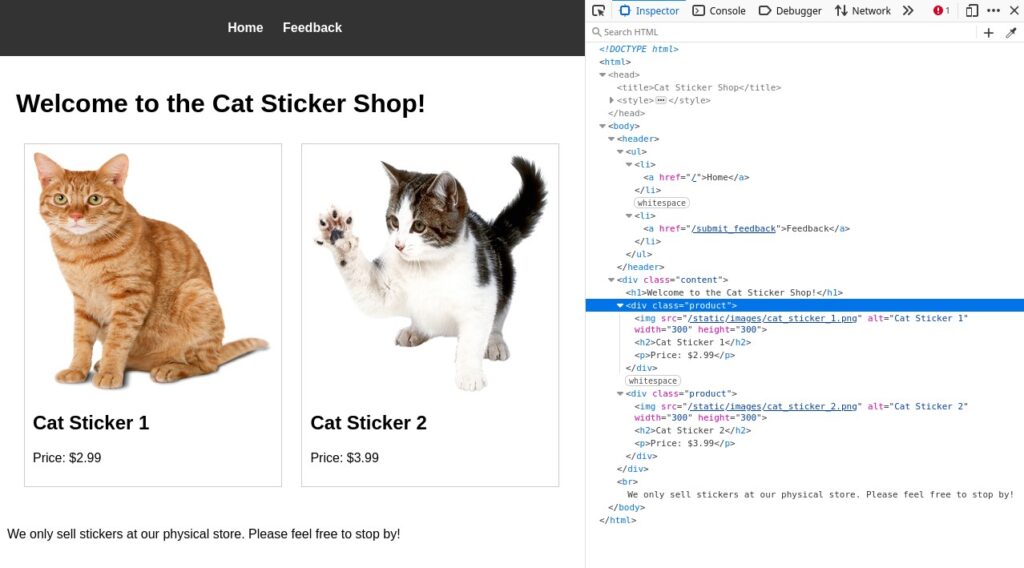
Task: Click the Home link in page header
Action: [245, 28]
